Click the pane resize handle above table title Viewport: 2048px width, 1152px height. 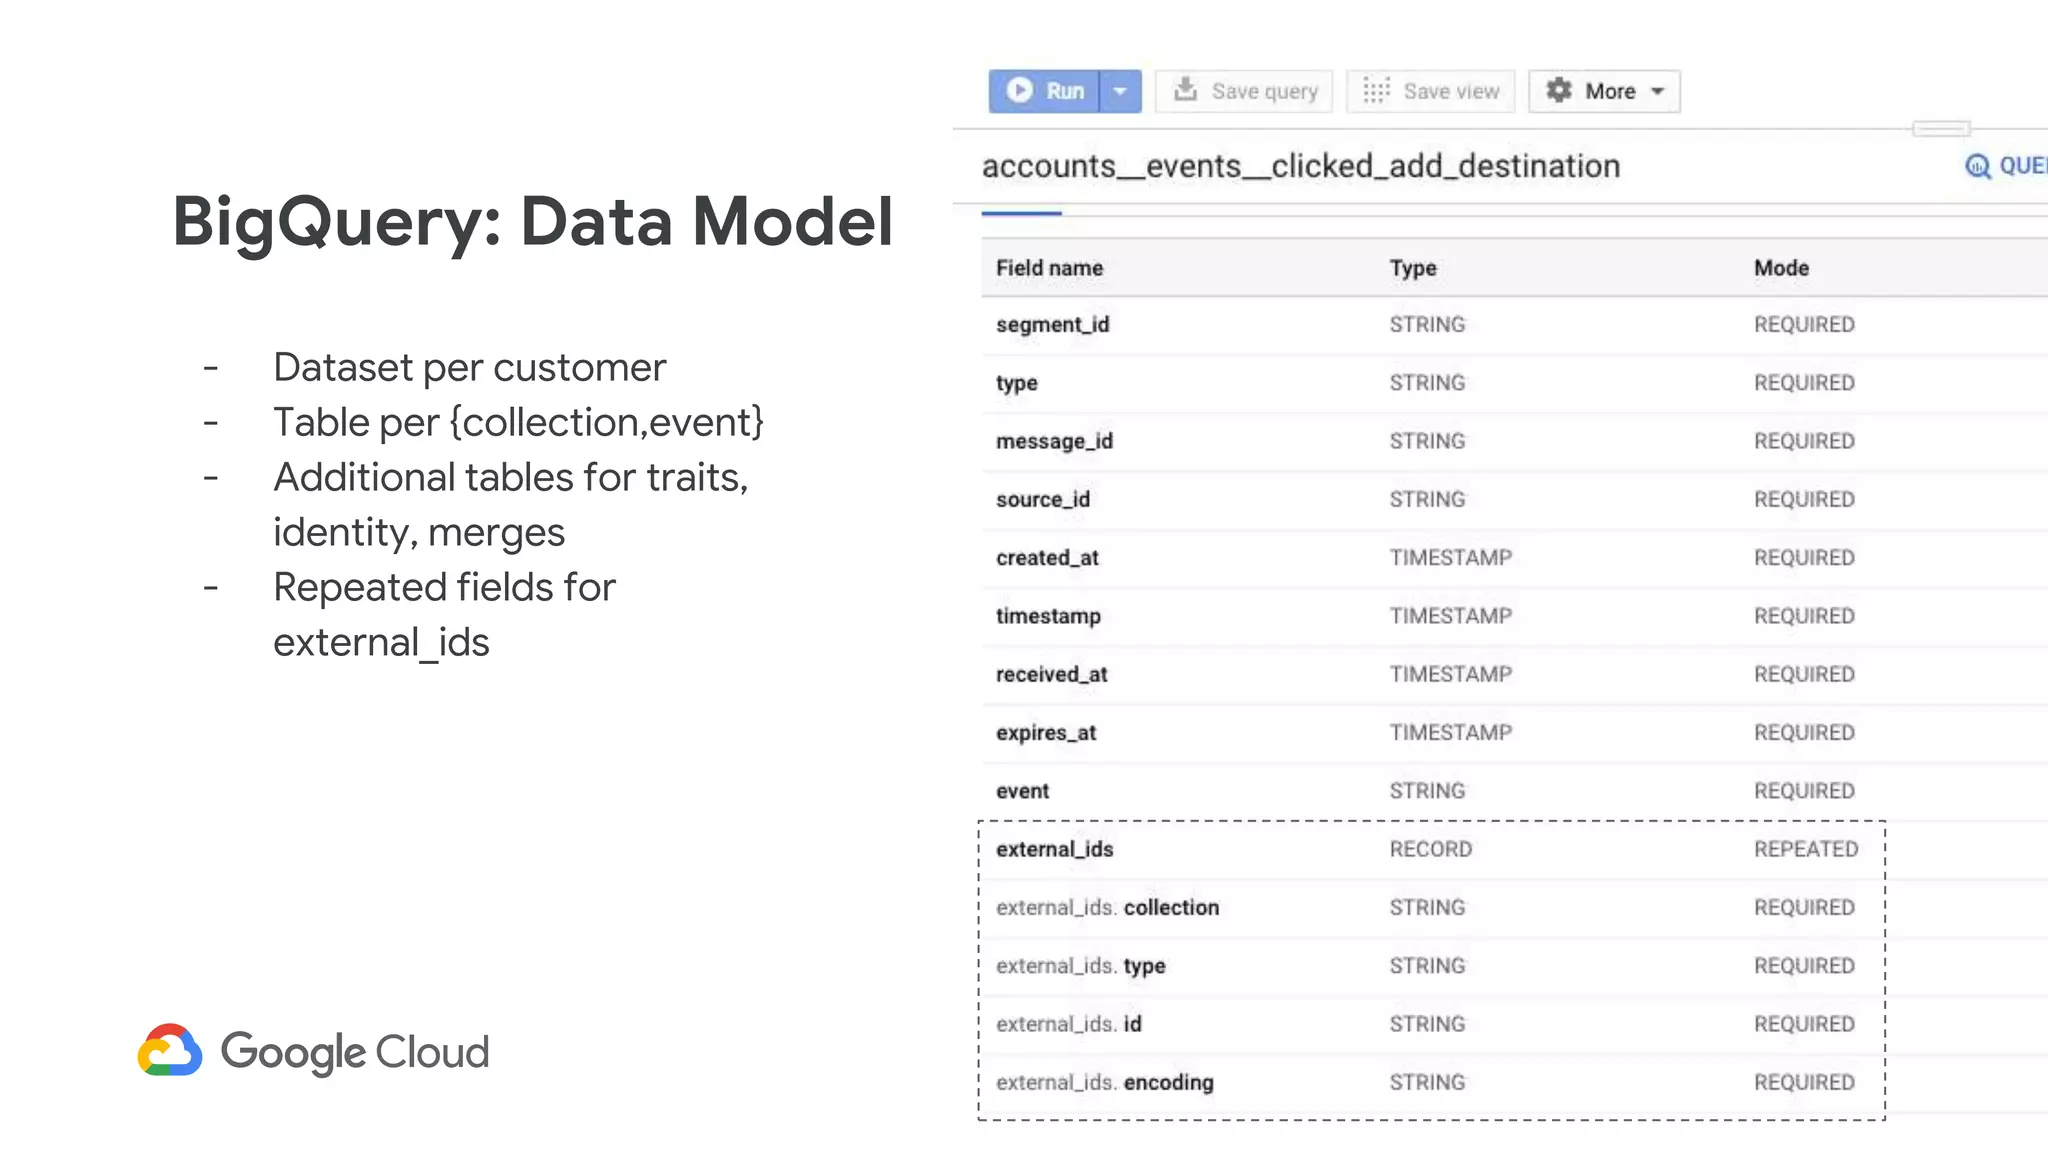click(1941, 128)
